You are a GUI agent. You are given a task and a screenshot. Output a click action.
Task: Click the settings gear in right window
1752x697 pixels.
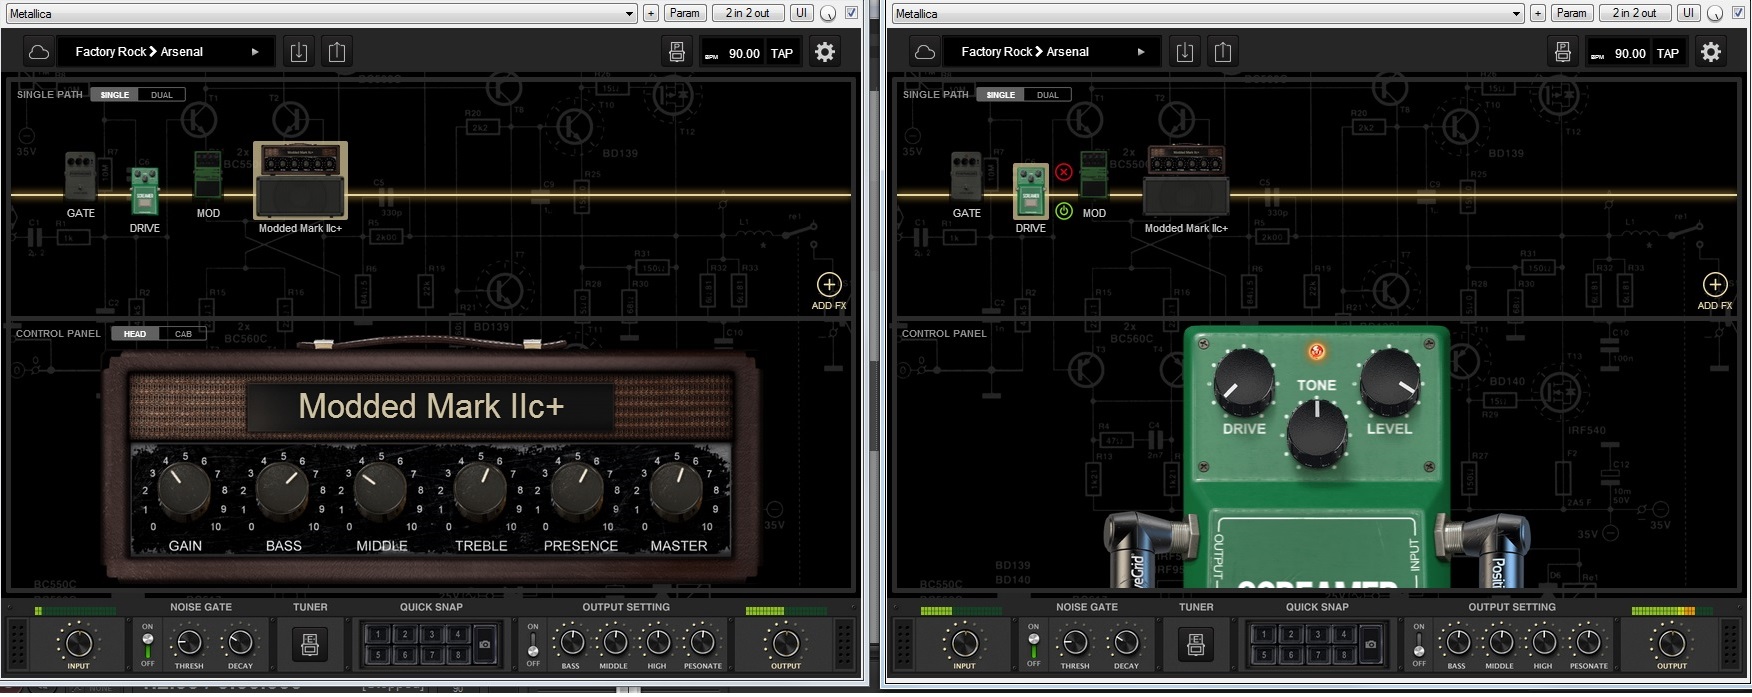1711,52
